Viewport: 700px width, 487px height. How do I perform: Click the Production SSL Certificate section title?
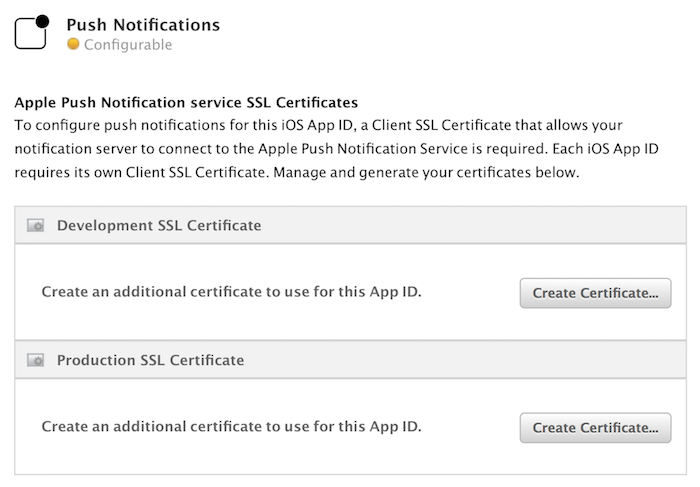(x=150, y=360)
